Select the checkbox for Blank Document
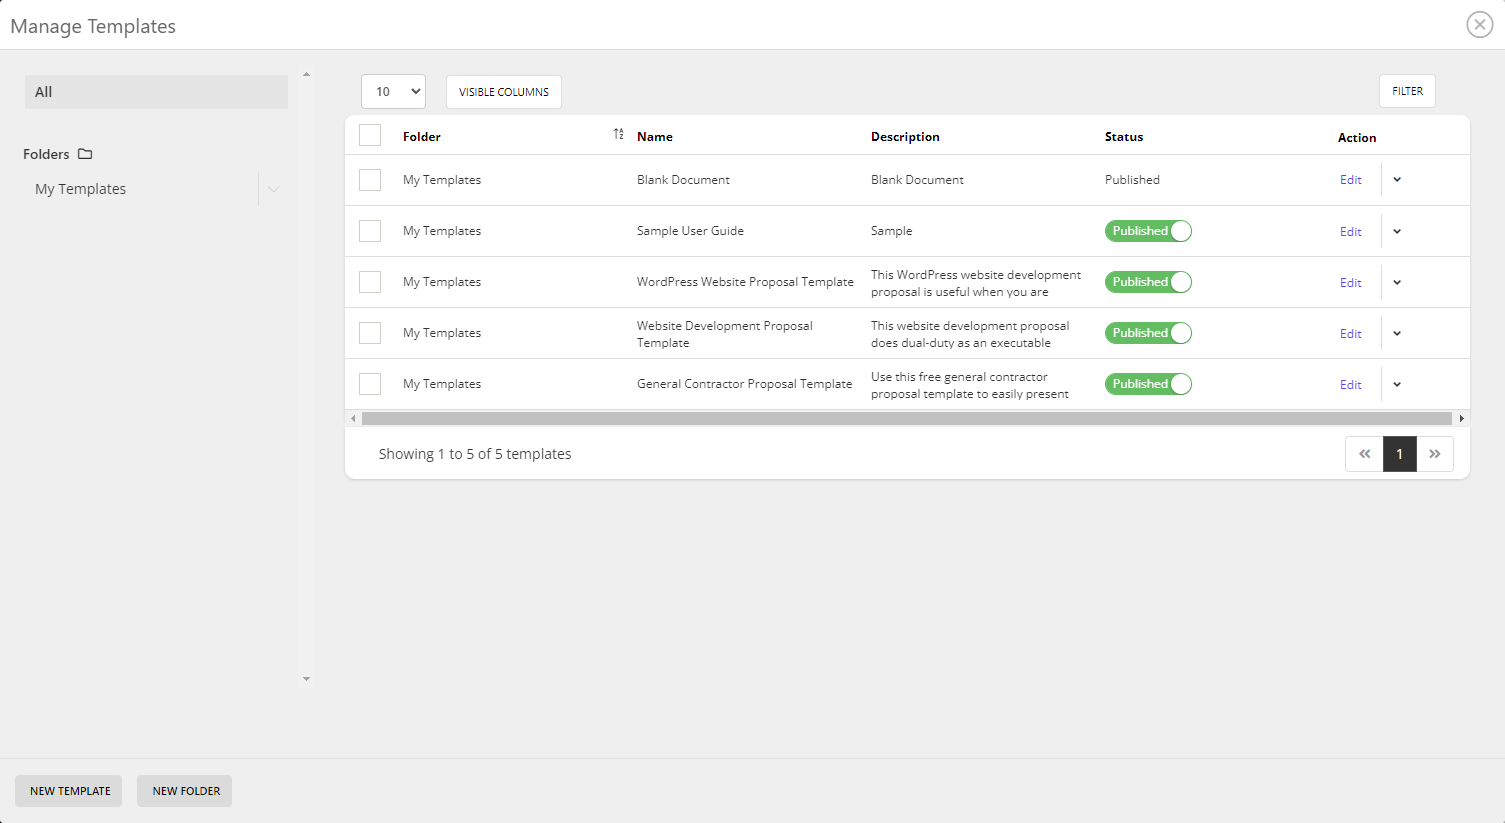This screenshot has width=1505, height=823. pos(369,179)
